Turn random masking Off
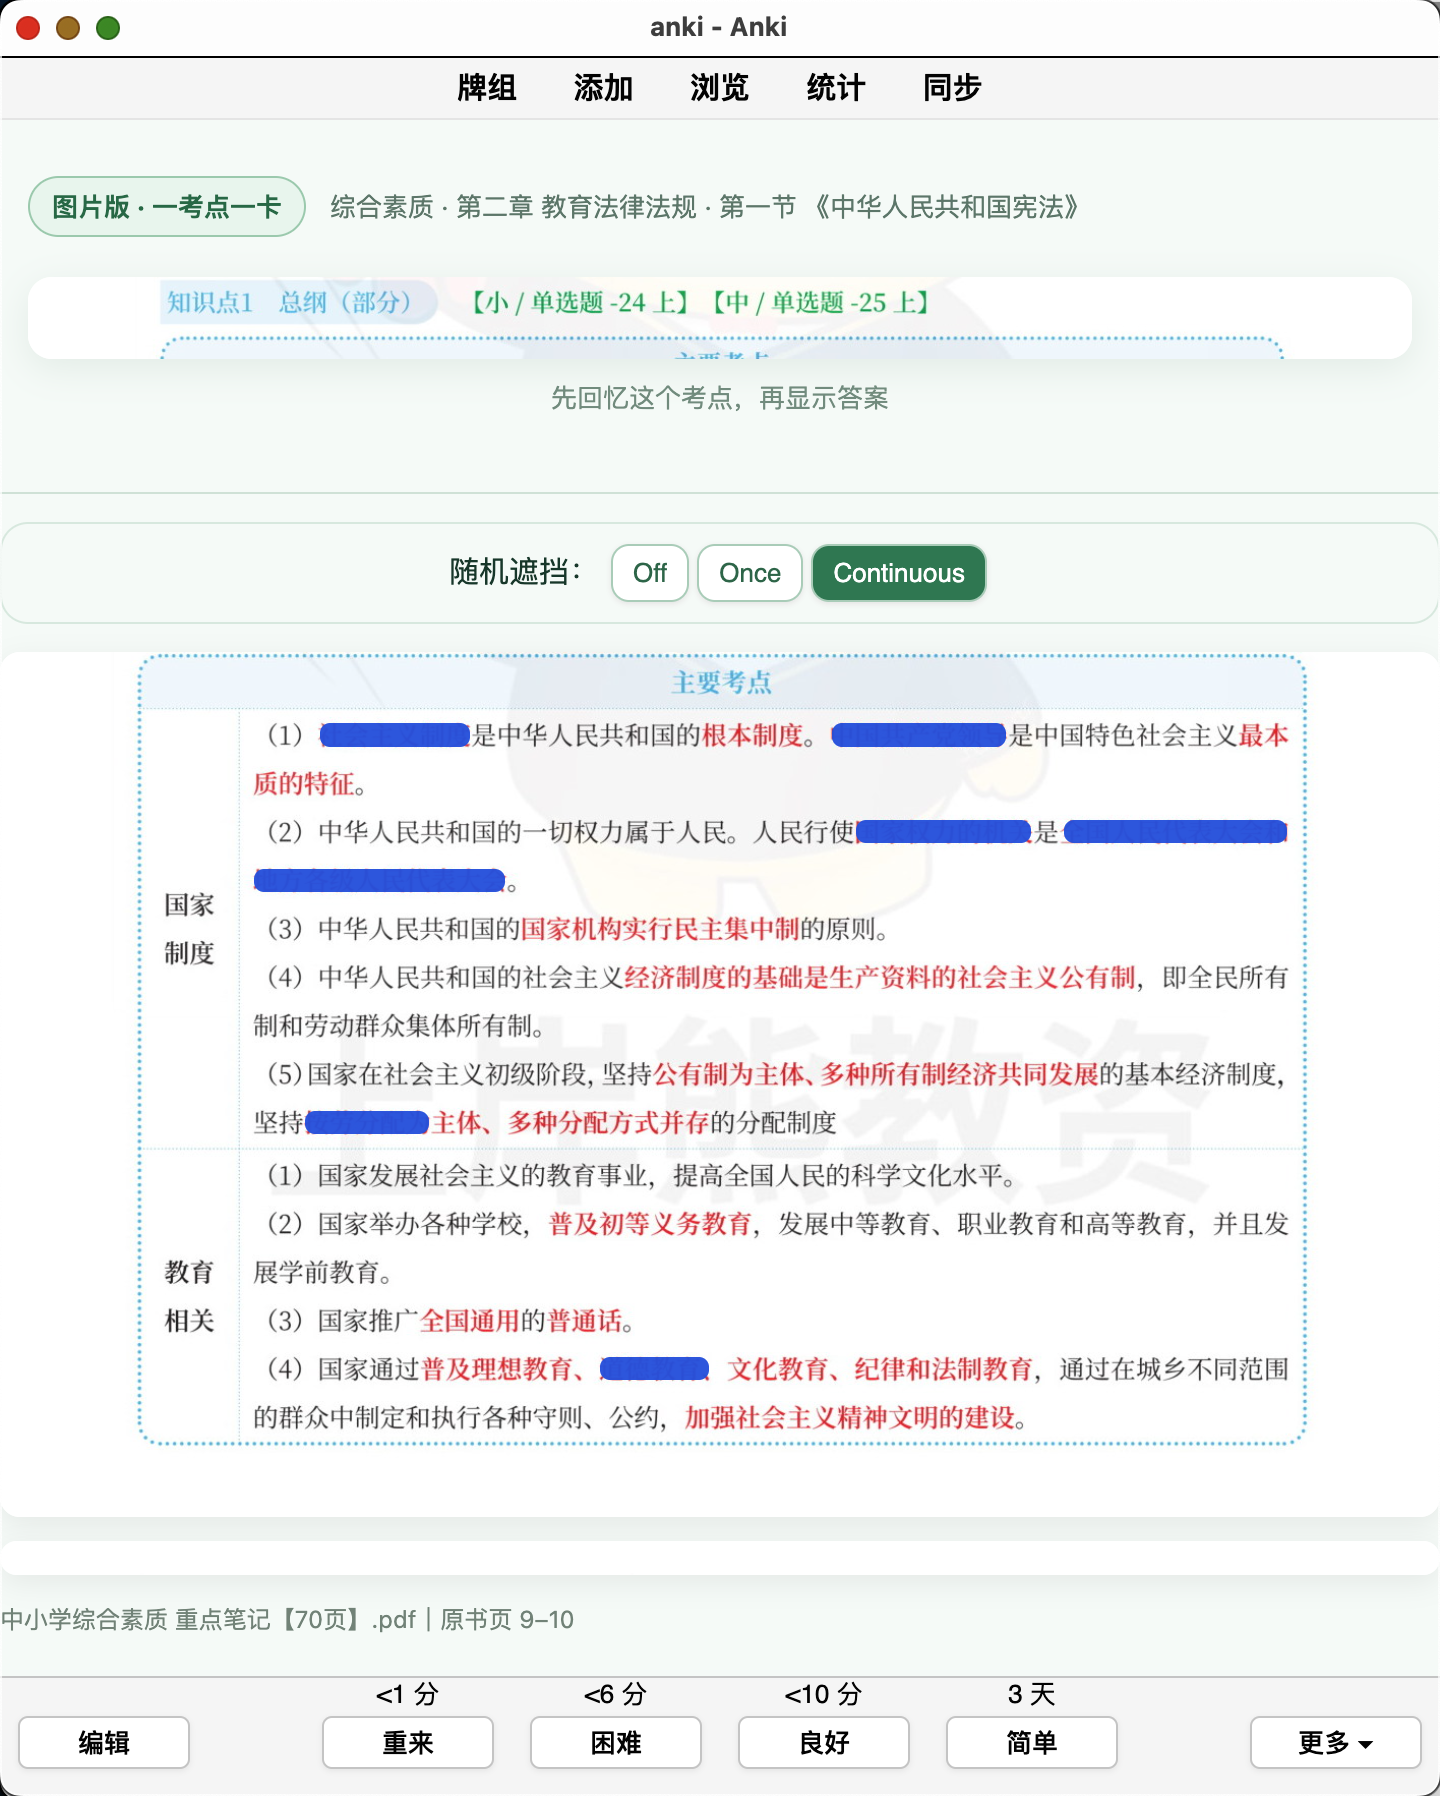The height and width of the screenshot is (1796, 1440). point(650,573)
